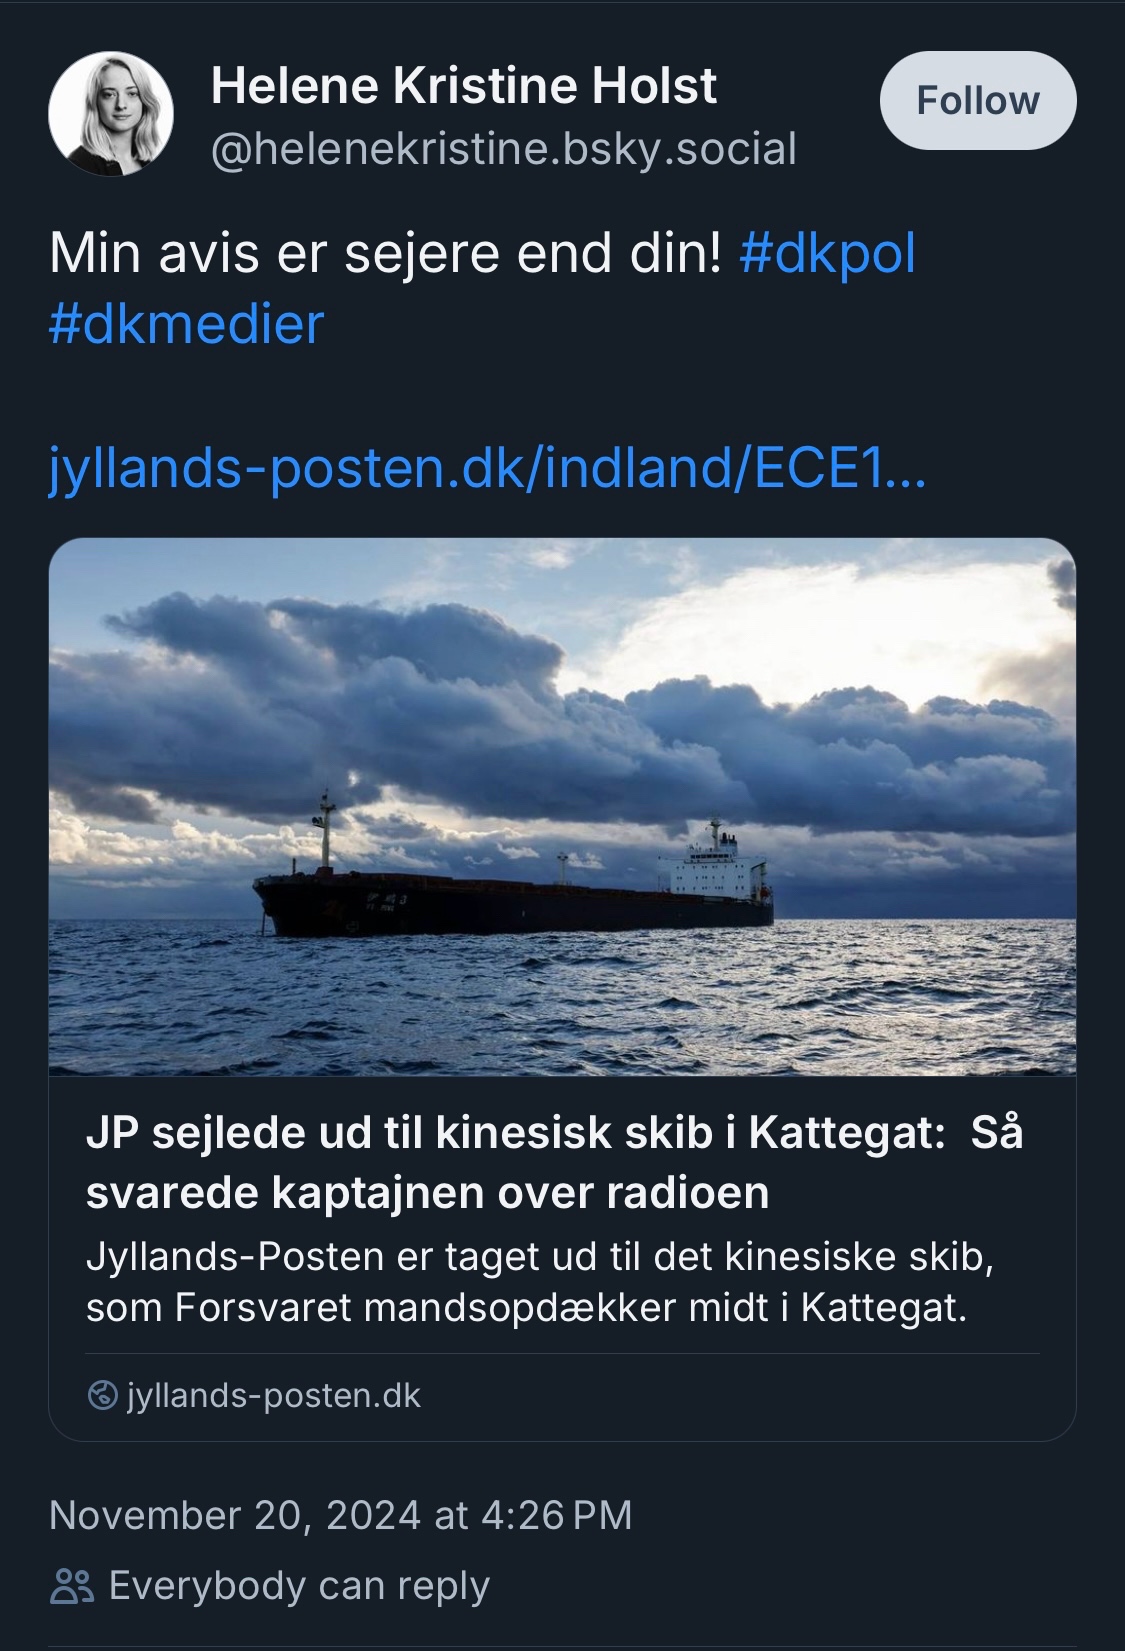Click the people icon for reply settings
Image resolution: width=1125 pixels, height=1651 pixels.
pyautogui.click(x=72, y=1586)
